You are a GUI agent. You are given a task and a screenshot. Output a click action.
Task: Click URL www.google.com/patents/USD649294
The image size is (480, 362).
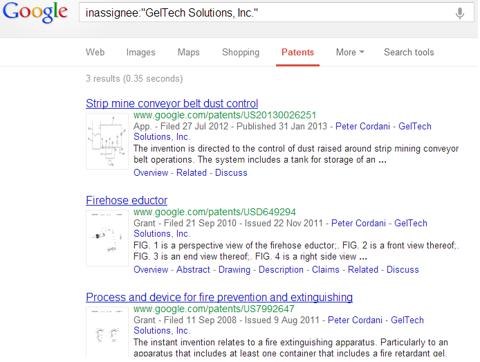click(215, 212)
